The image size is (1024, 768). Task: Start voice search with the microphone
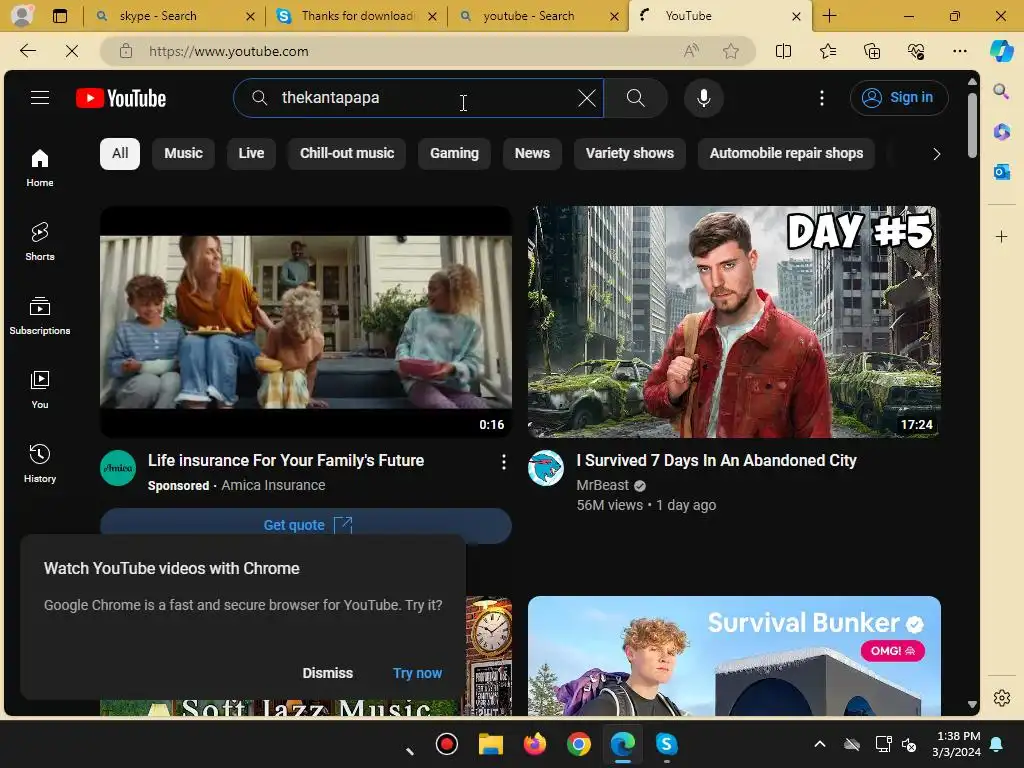point(703,98)
